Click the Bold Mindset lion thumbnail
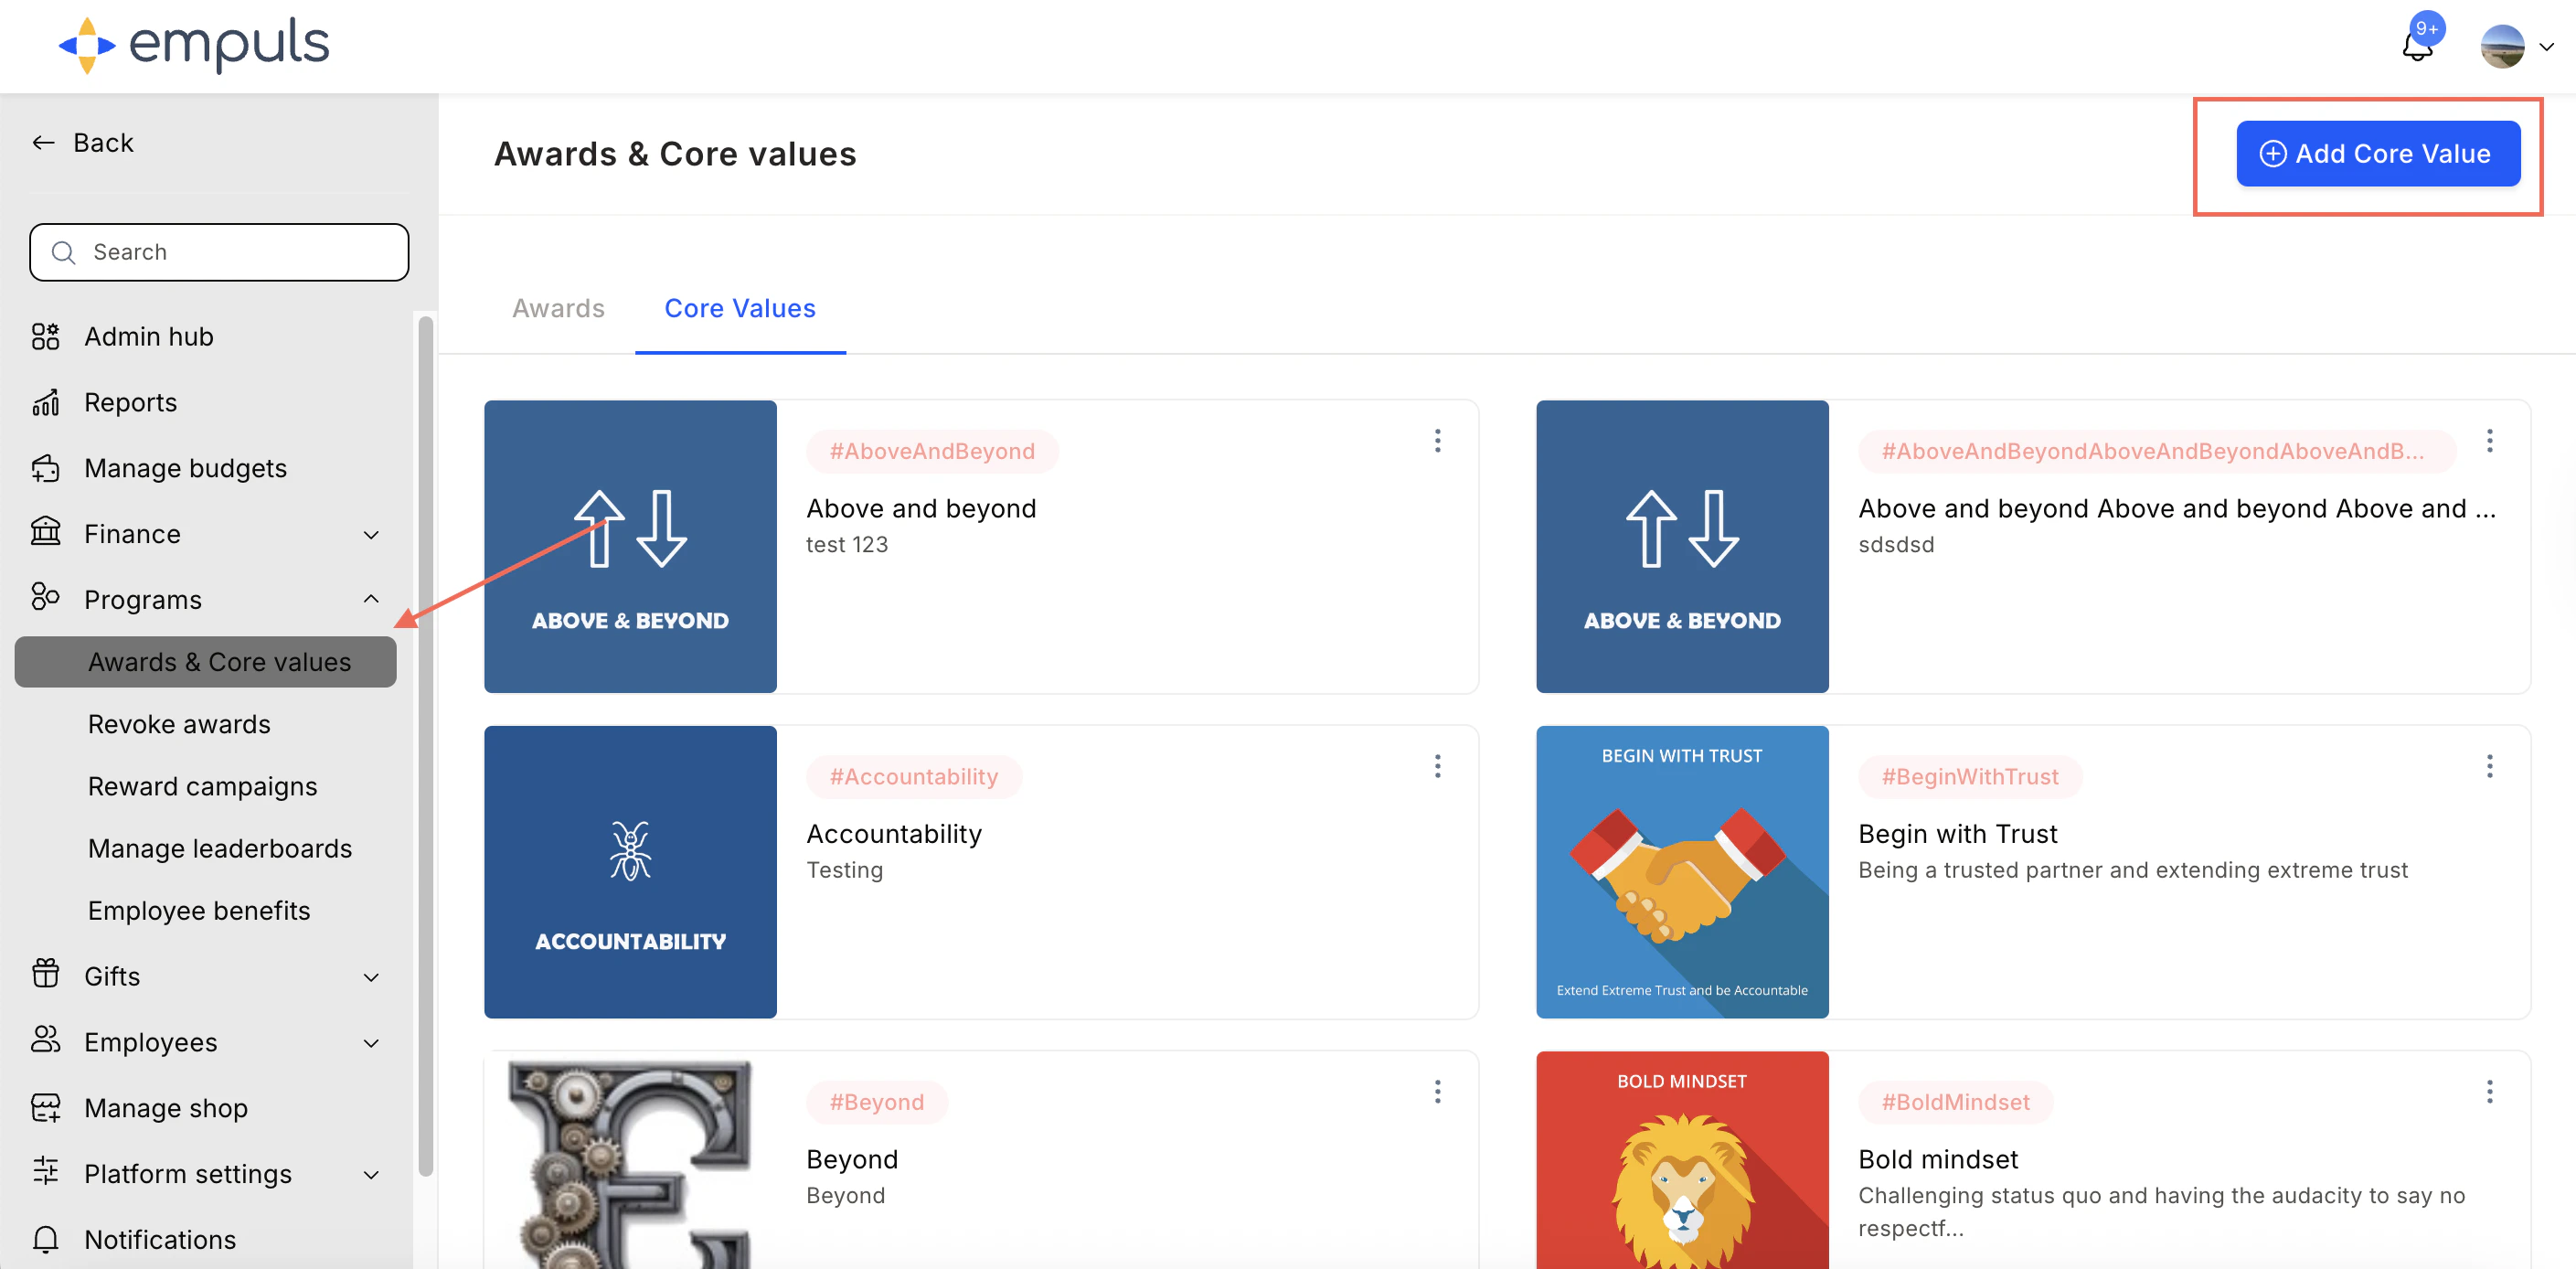 [1682, 1160]
